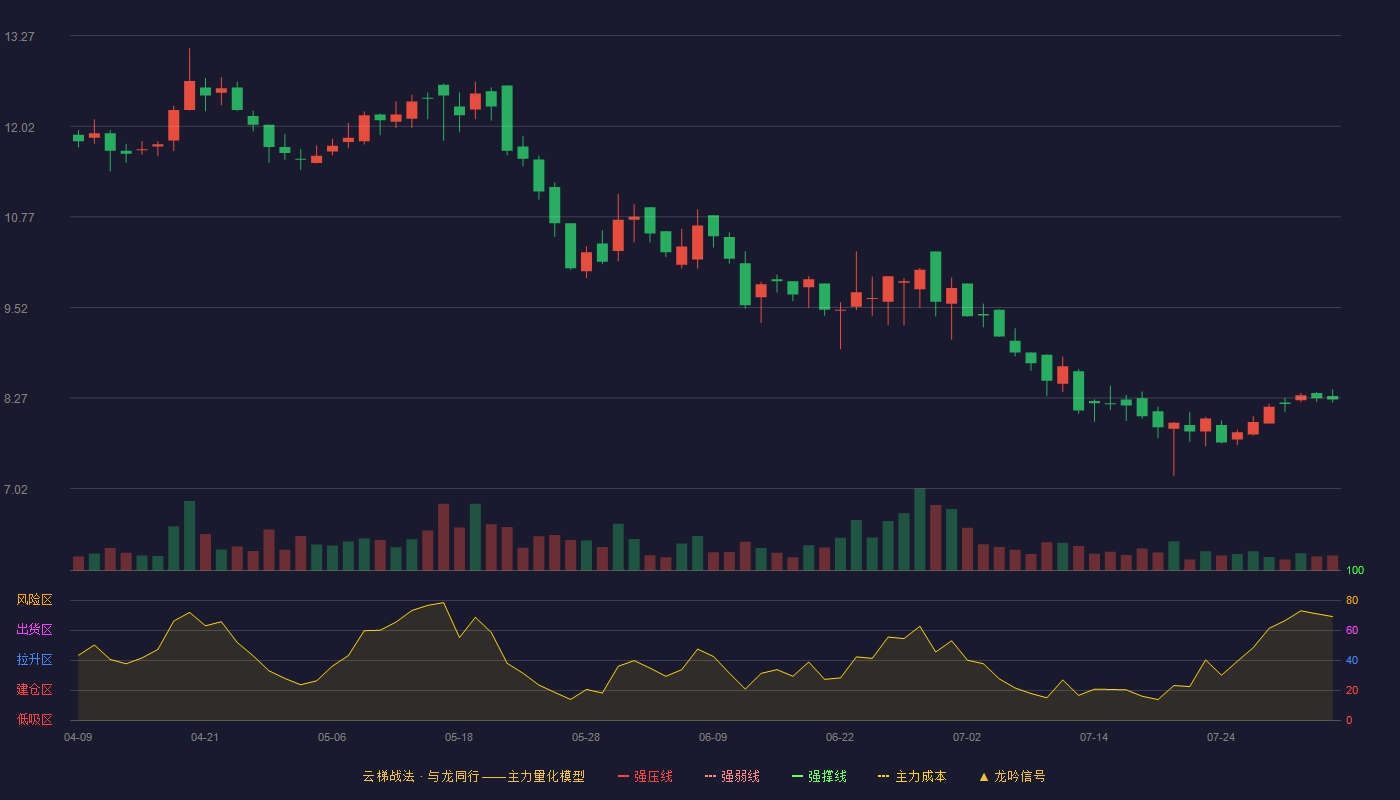Click the 07-14 date label

point(1094,737)
